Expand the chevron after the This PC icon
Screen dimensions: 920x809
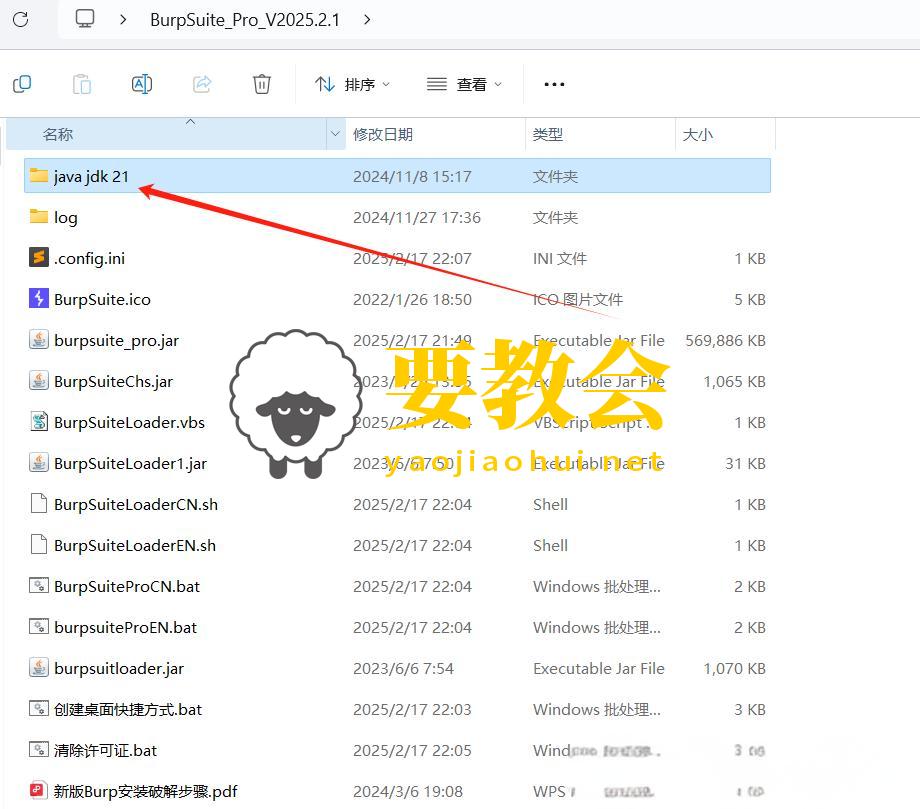(x=123, y=19)
